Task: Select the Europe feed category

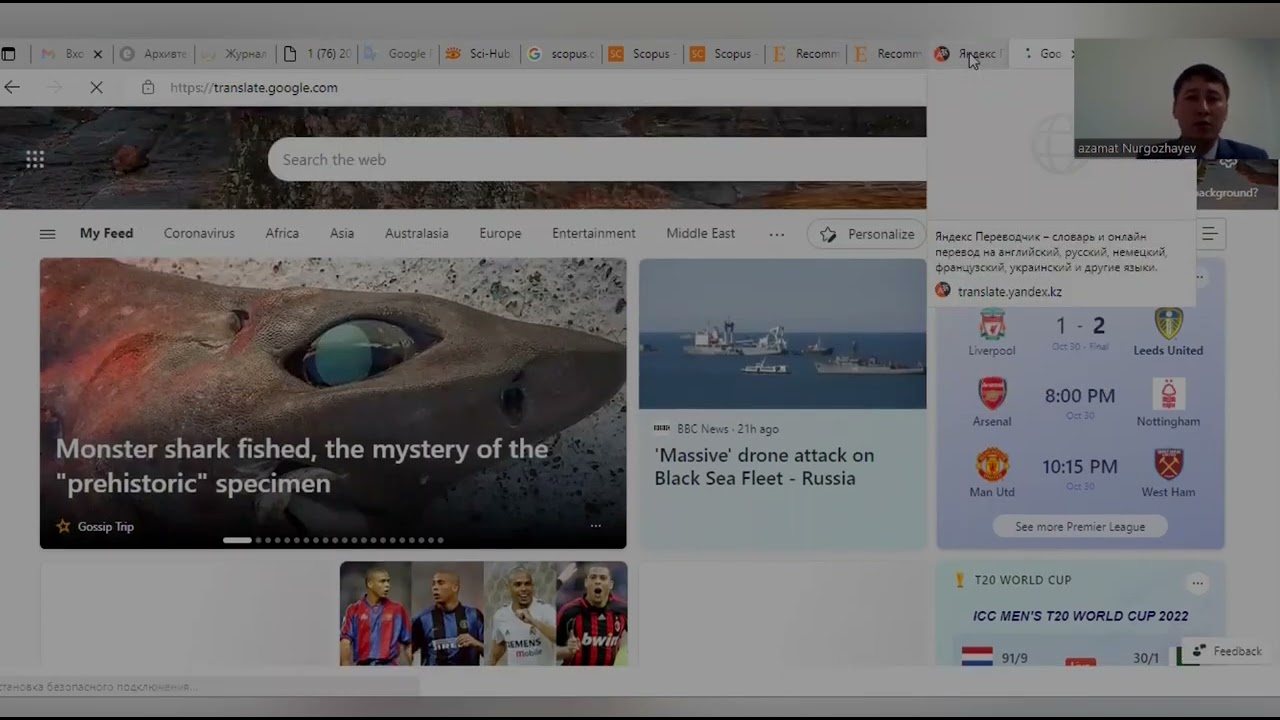Action: point(500,234)
